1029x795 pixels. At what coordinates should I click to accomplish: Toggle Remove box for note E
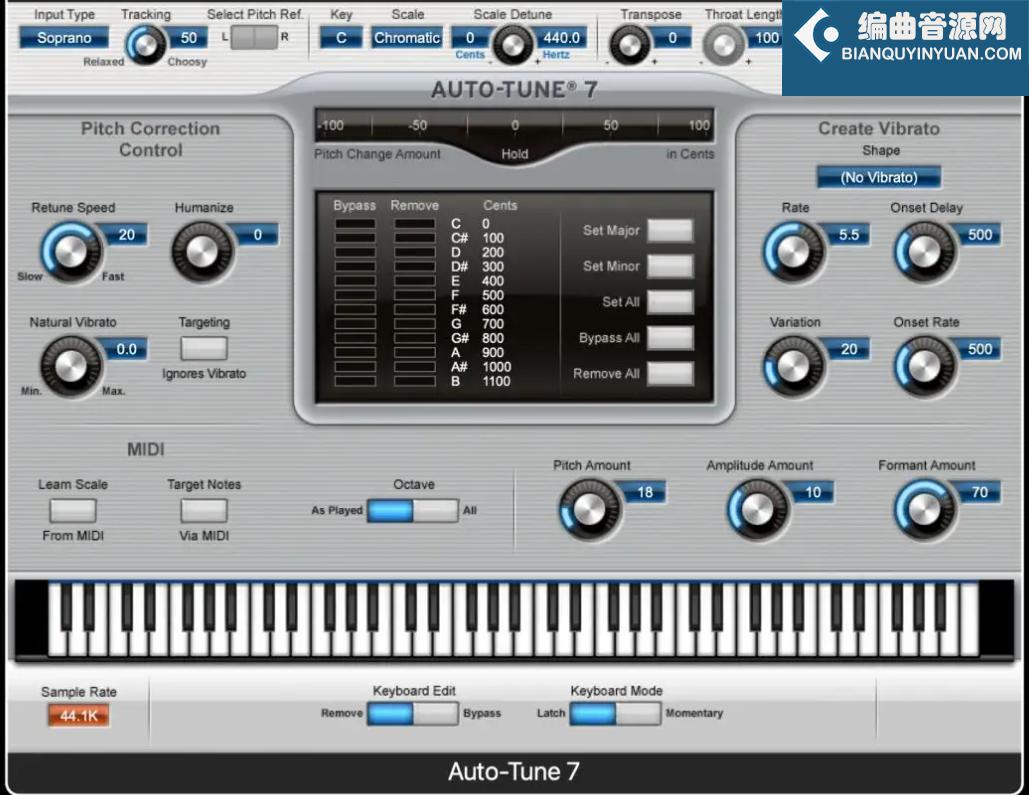pyautogui.click(x=415, y=281)
